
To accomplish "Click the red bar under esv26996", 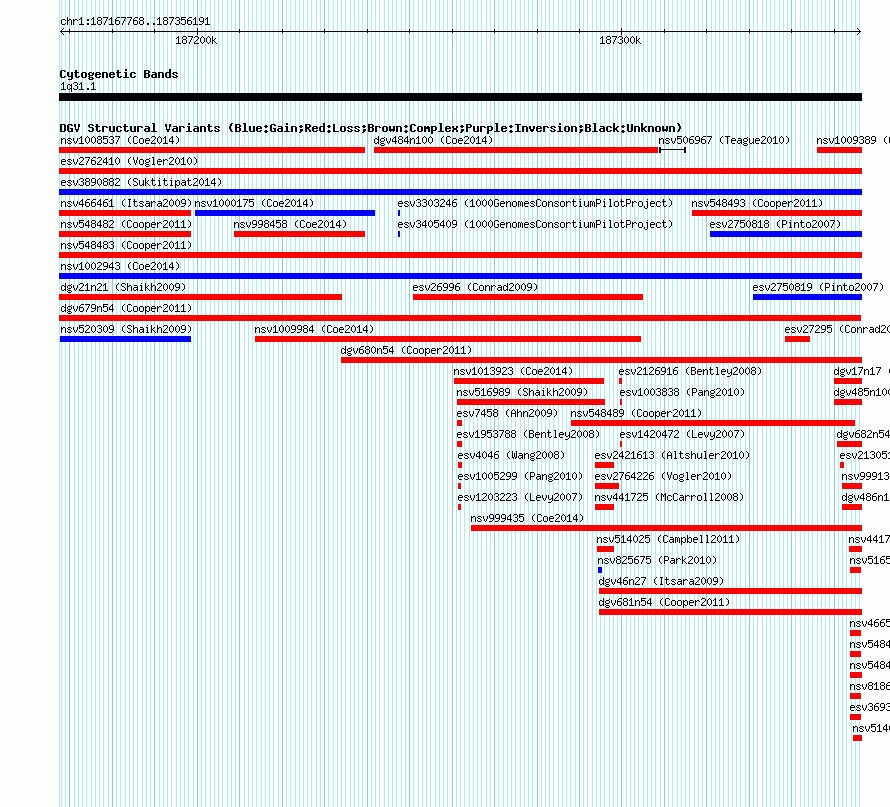I will pyautogui.click(x=528, y=297).
